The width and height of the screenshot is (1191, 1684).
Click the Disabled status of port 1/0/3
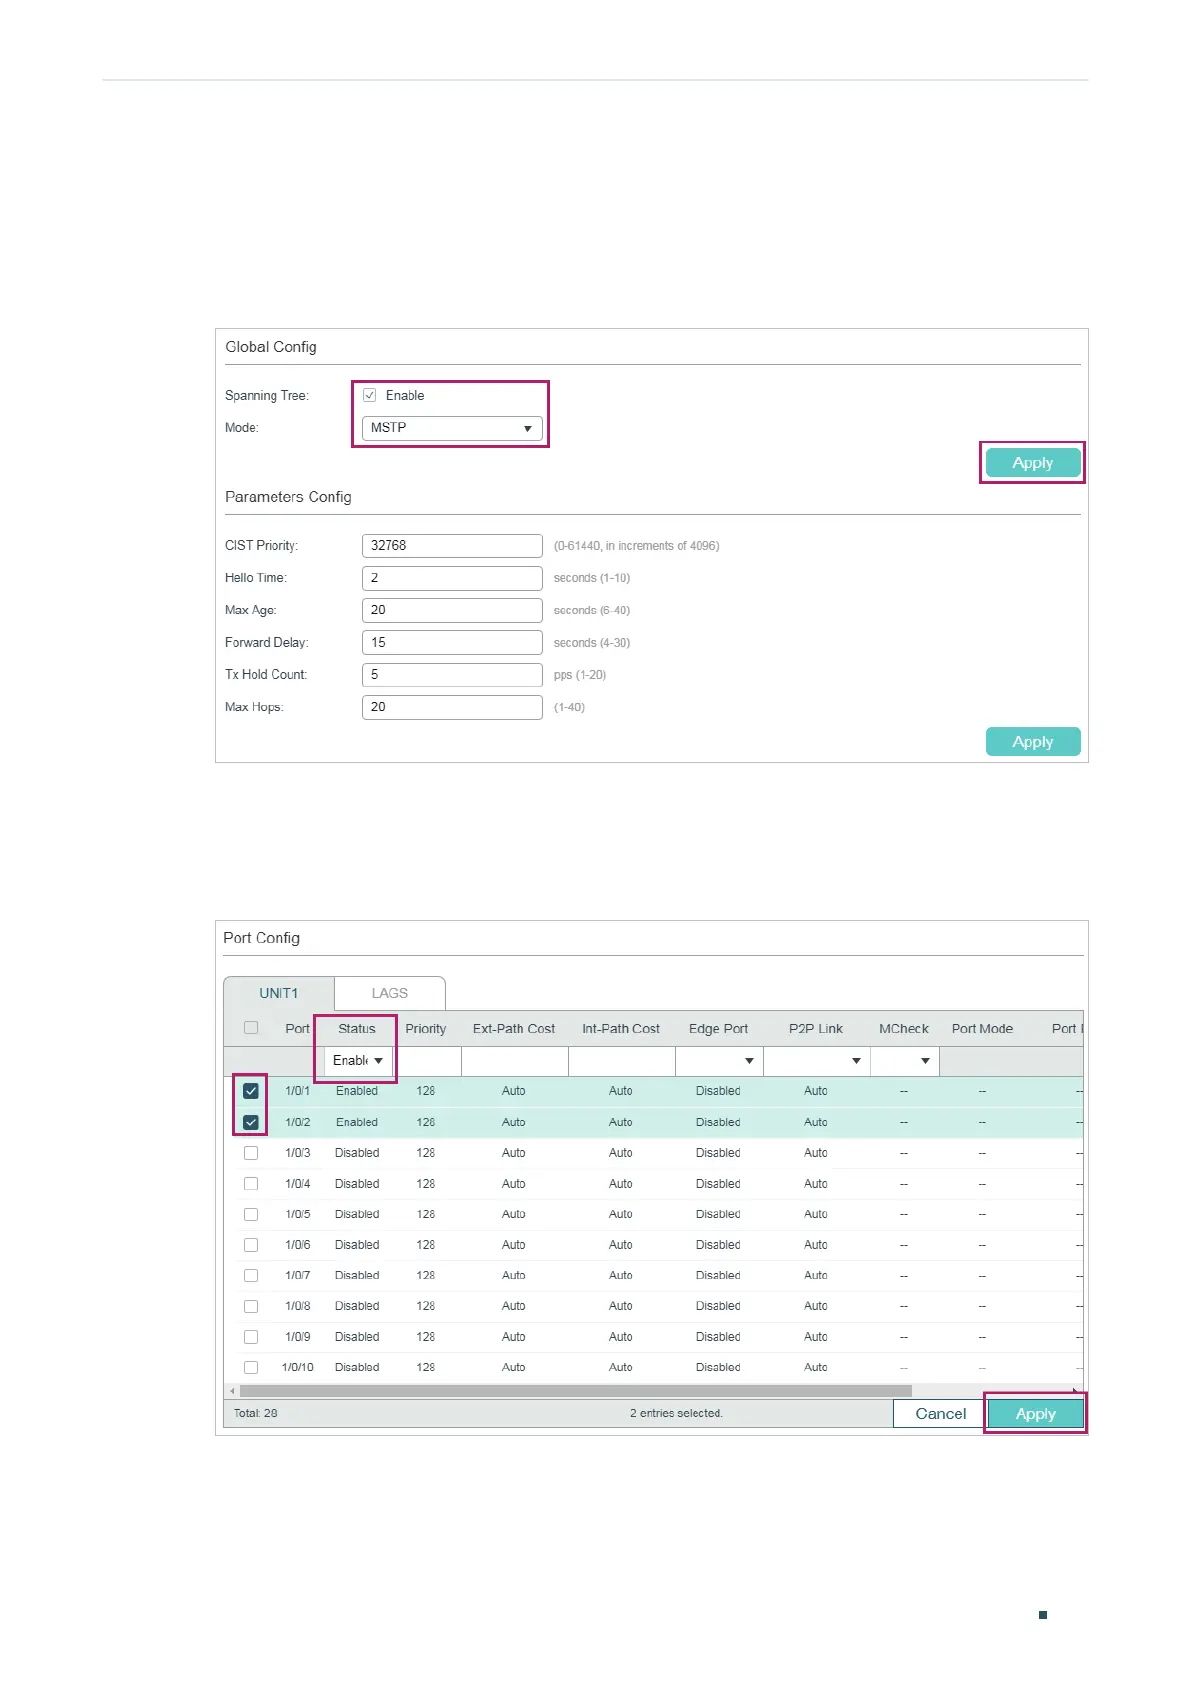tap(357, 1153)
